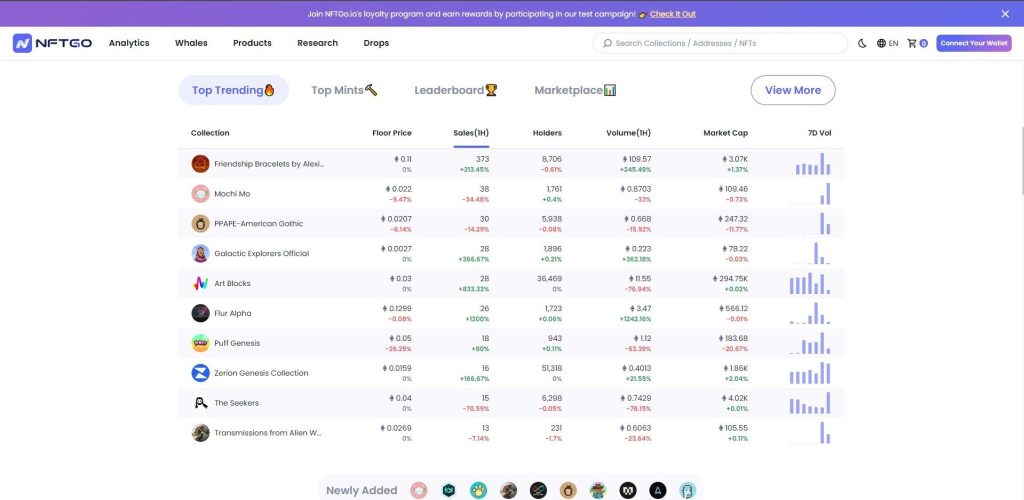Click the Mochi Mo collection avatar
Image resolution: width=1024 pixels, height=500 pixels.
pos(200,194)
